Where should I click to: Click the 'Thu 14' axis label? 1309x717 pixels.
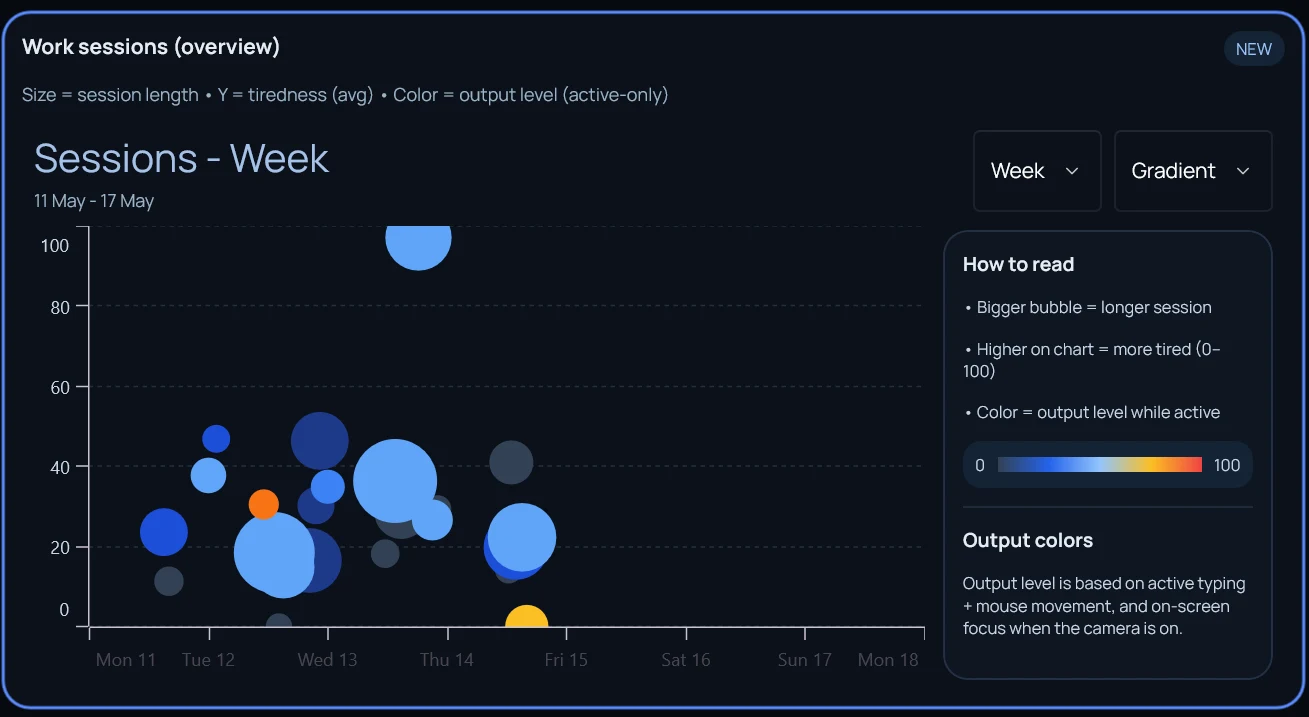tap(447, 660)
